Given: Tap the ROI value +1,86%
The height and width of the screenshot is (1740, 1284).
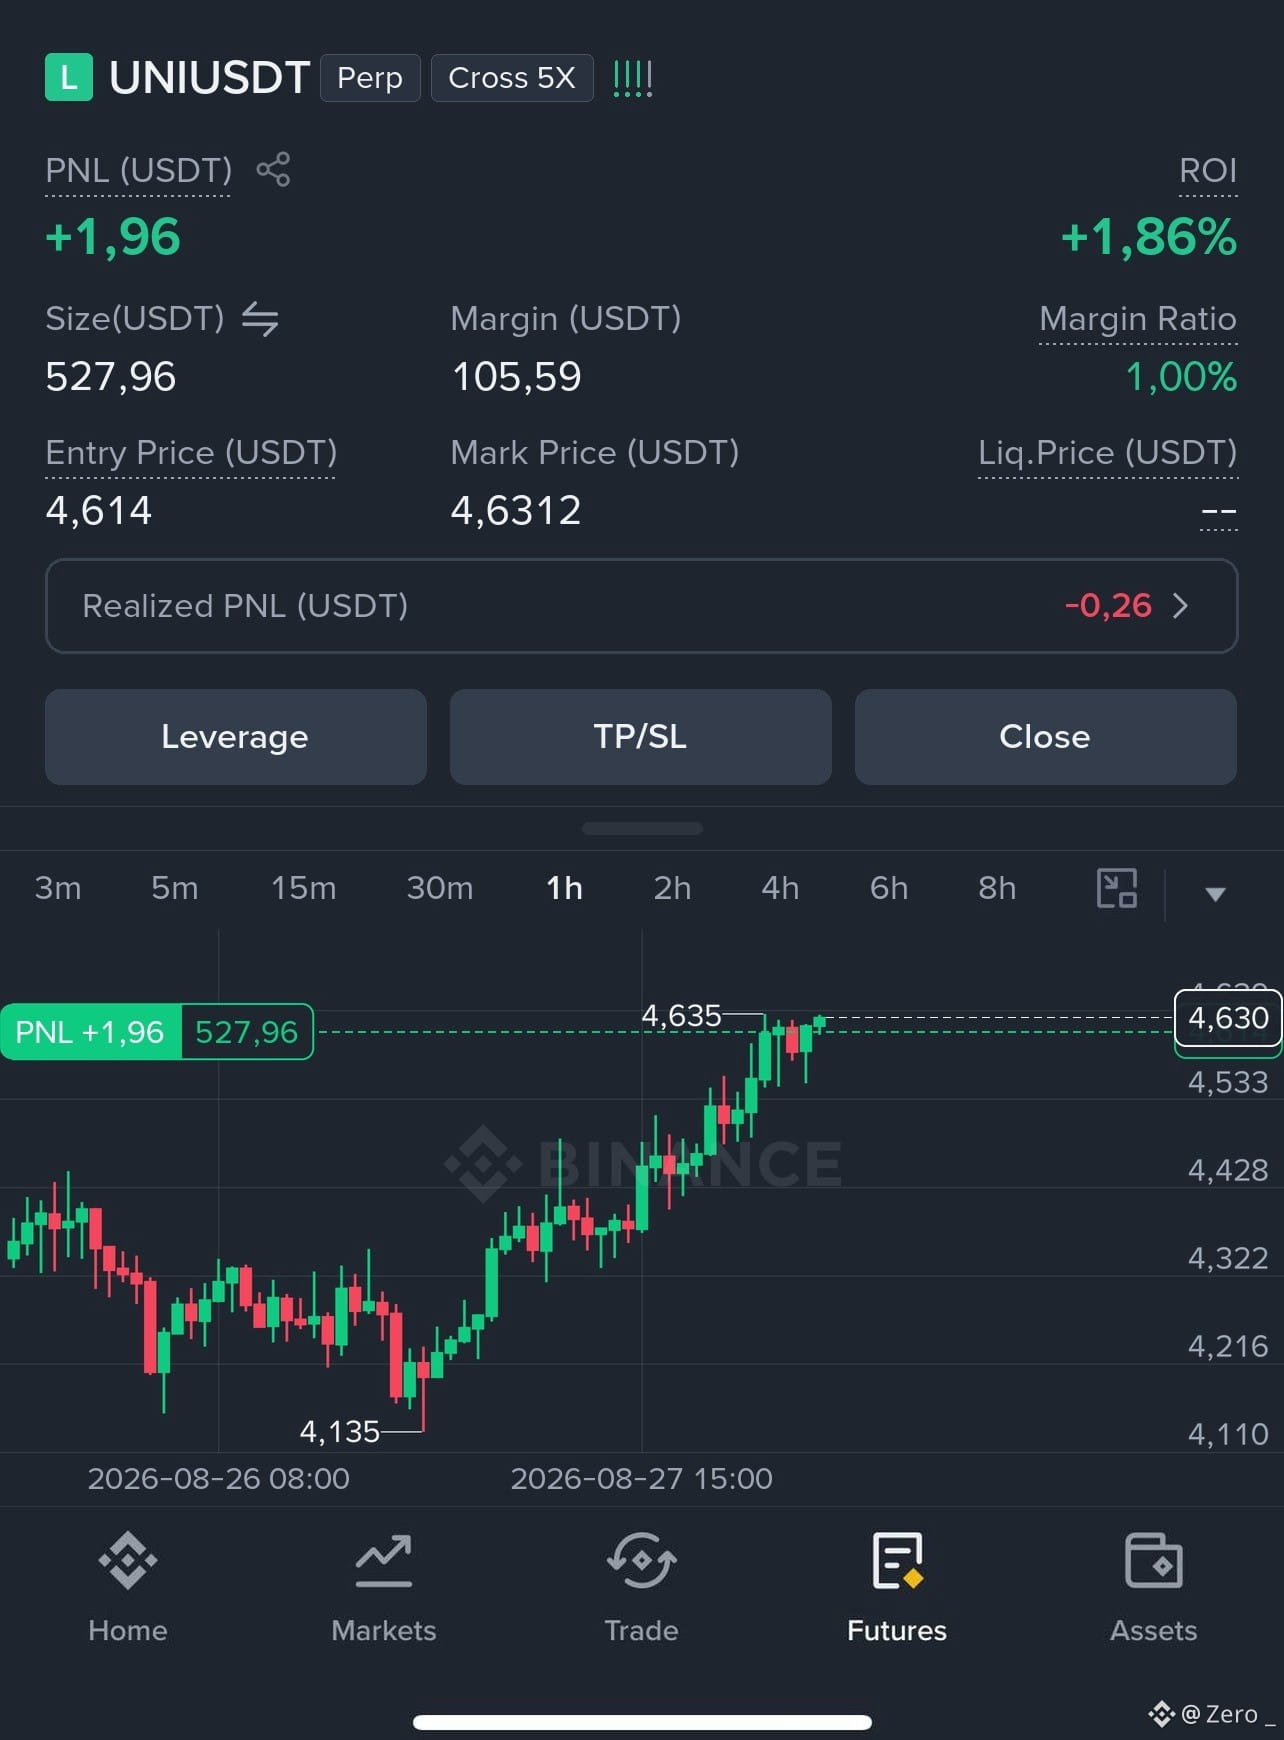Looking at the screenshot, I should click(x=1149, y=237).
